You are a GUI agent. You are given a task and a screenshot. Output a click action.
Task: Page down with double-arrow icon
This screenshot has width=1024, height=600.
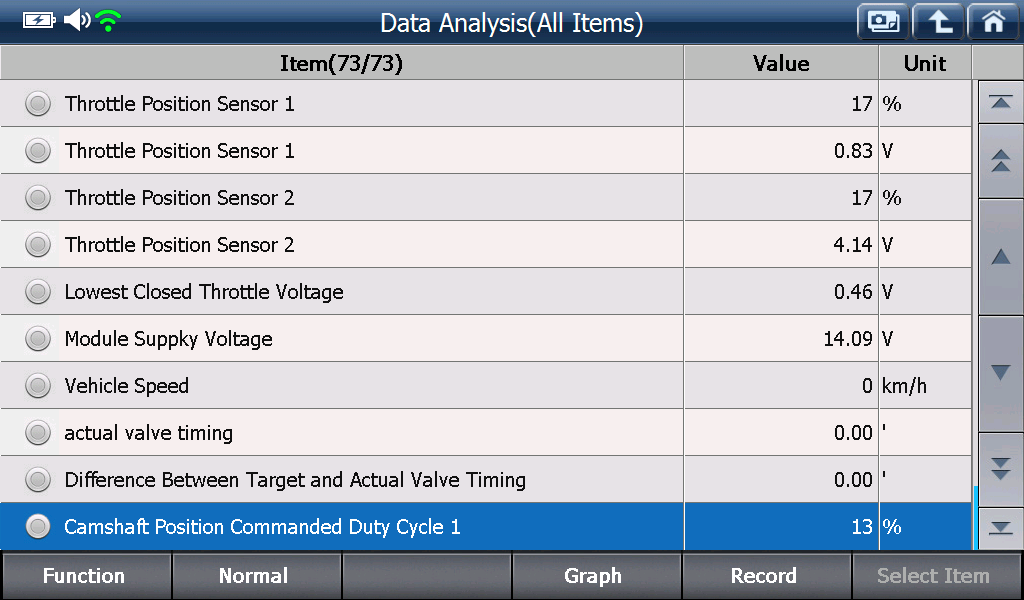coord(1000,469)
